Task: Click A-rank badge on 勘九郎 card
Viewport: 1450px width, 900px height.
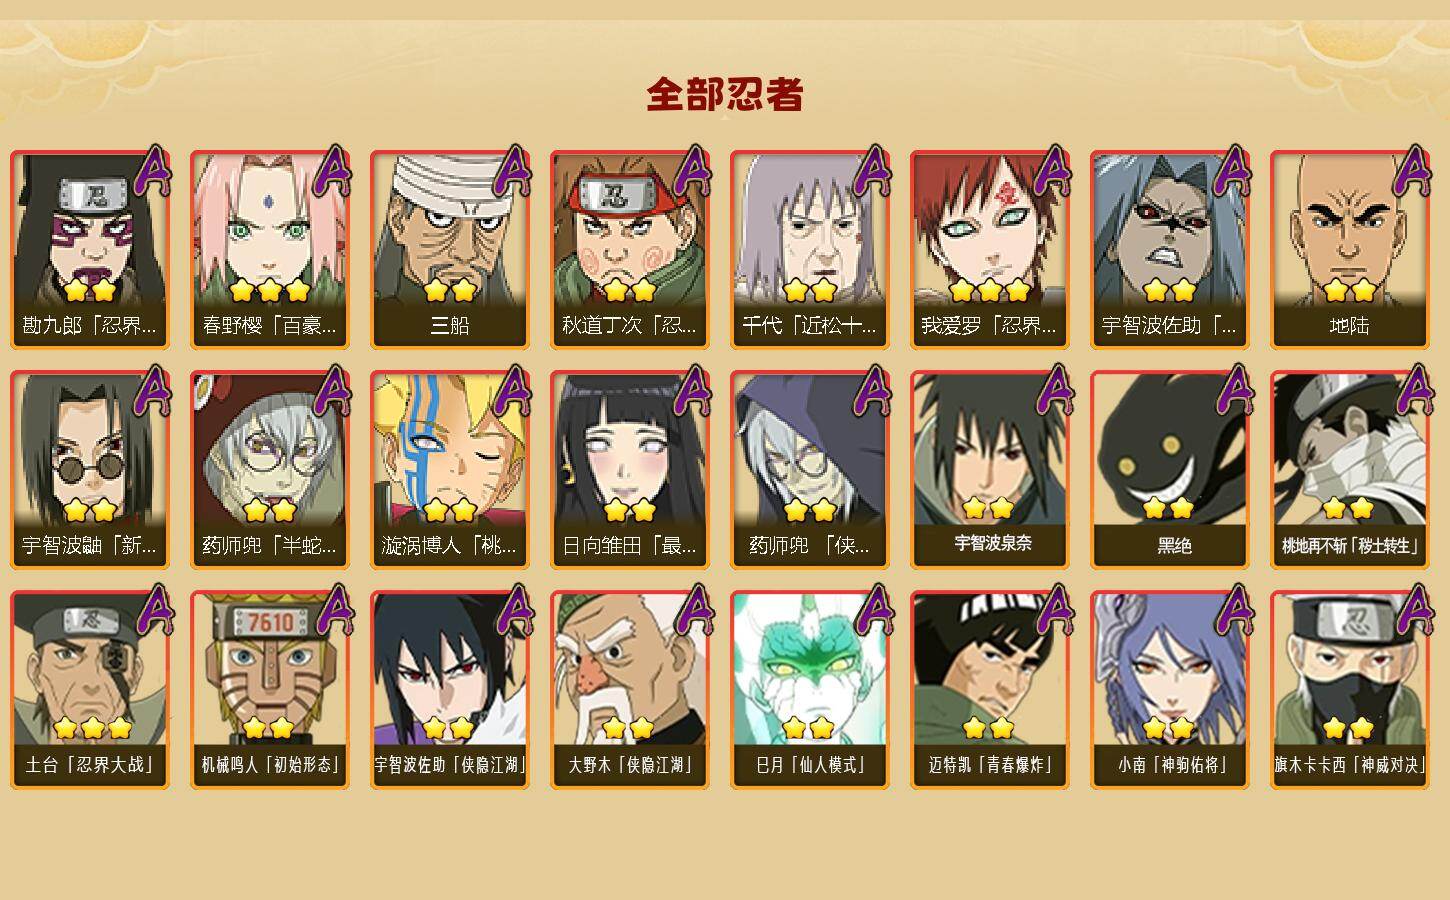Action: click(x=152, y=172)
